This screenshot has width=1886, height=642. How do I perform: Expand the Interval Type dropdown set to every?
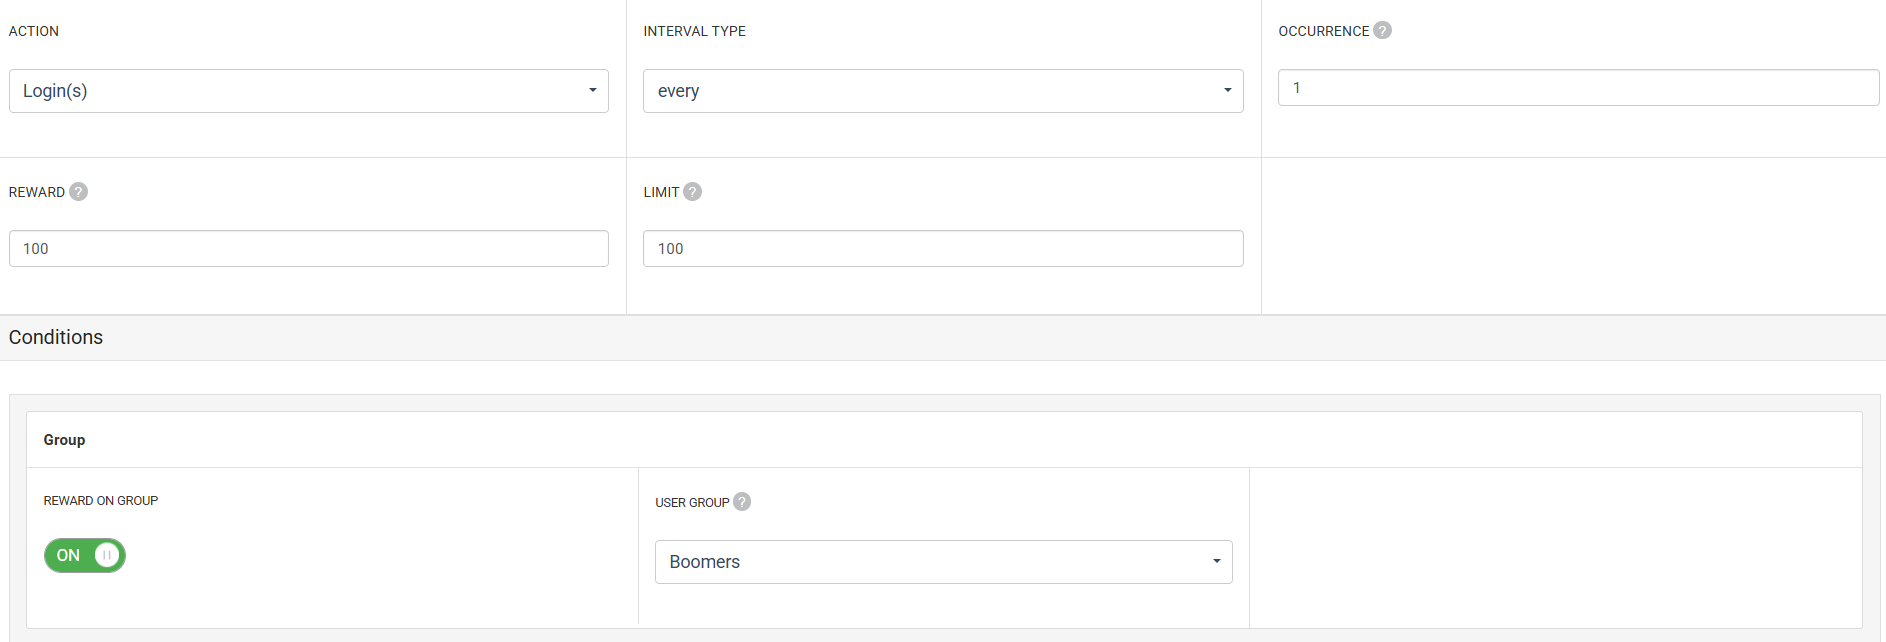coord(942,91)
